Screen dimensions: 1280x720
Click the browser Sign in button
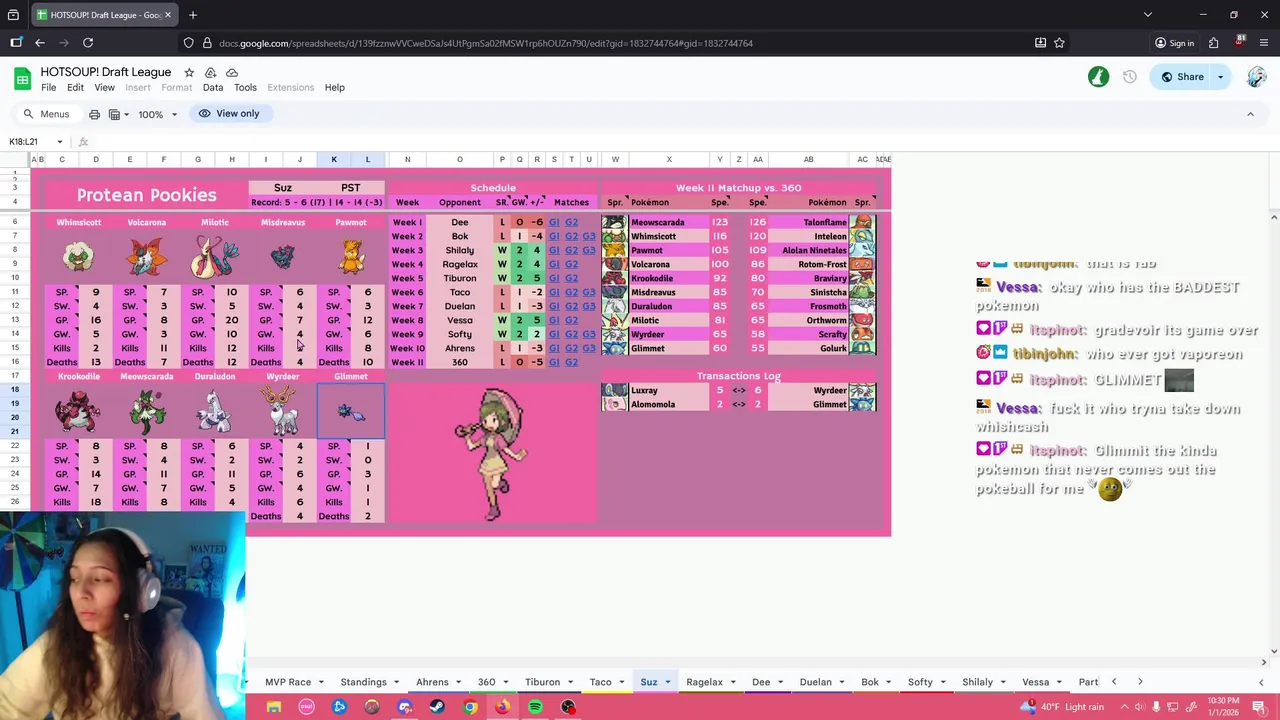pyautogui.click(x=1174, y=43)
